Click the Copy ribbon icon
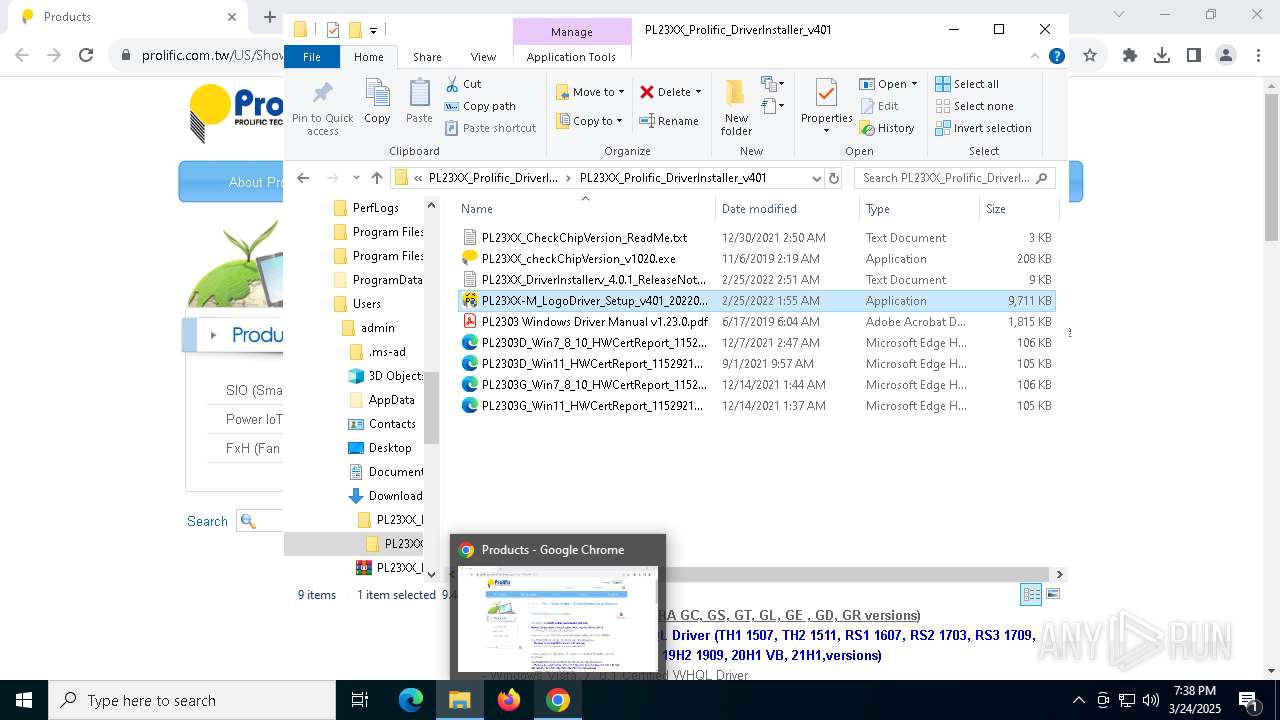The width and height of the screenshot is (1280, 720). point(377,101)
